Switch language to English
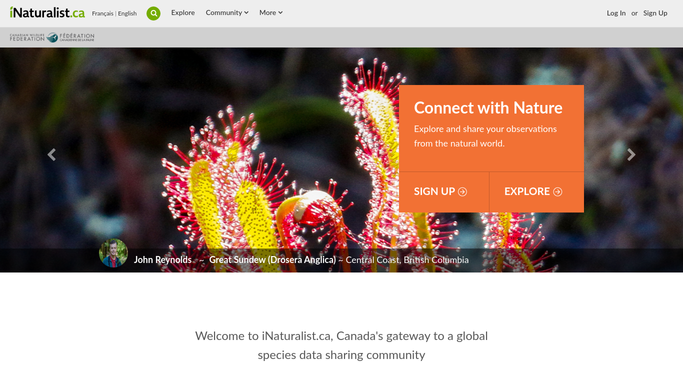This screenshot has height=384, width=683. (x=127, y=13)
